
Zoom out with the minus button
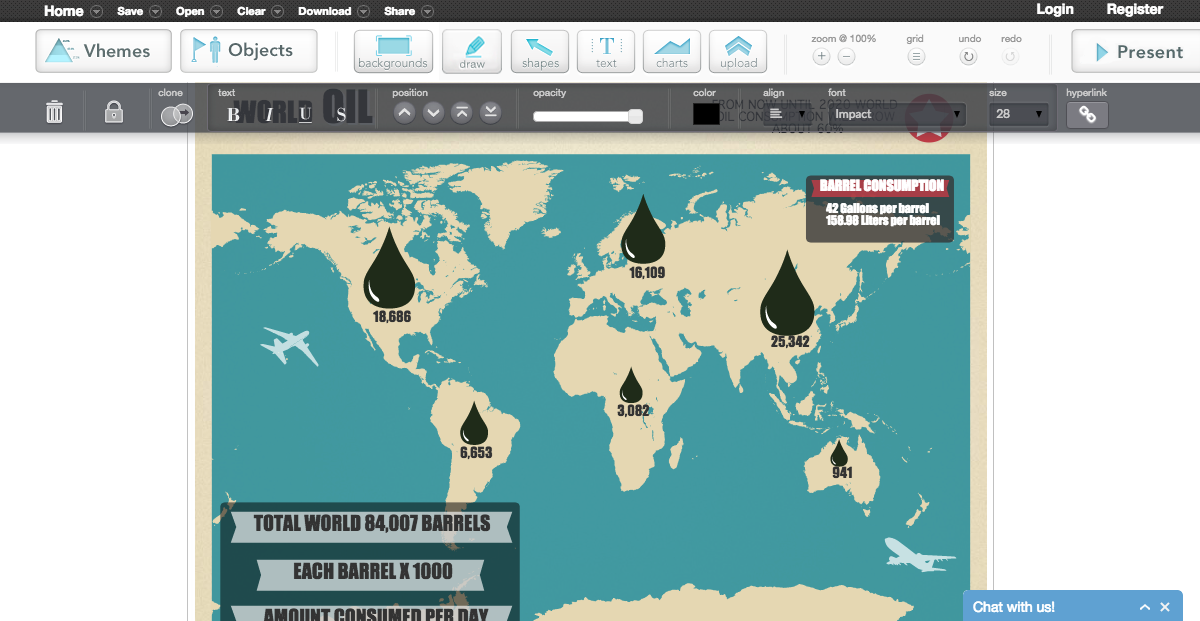846,57
